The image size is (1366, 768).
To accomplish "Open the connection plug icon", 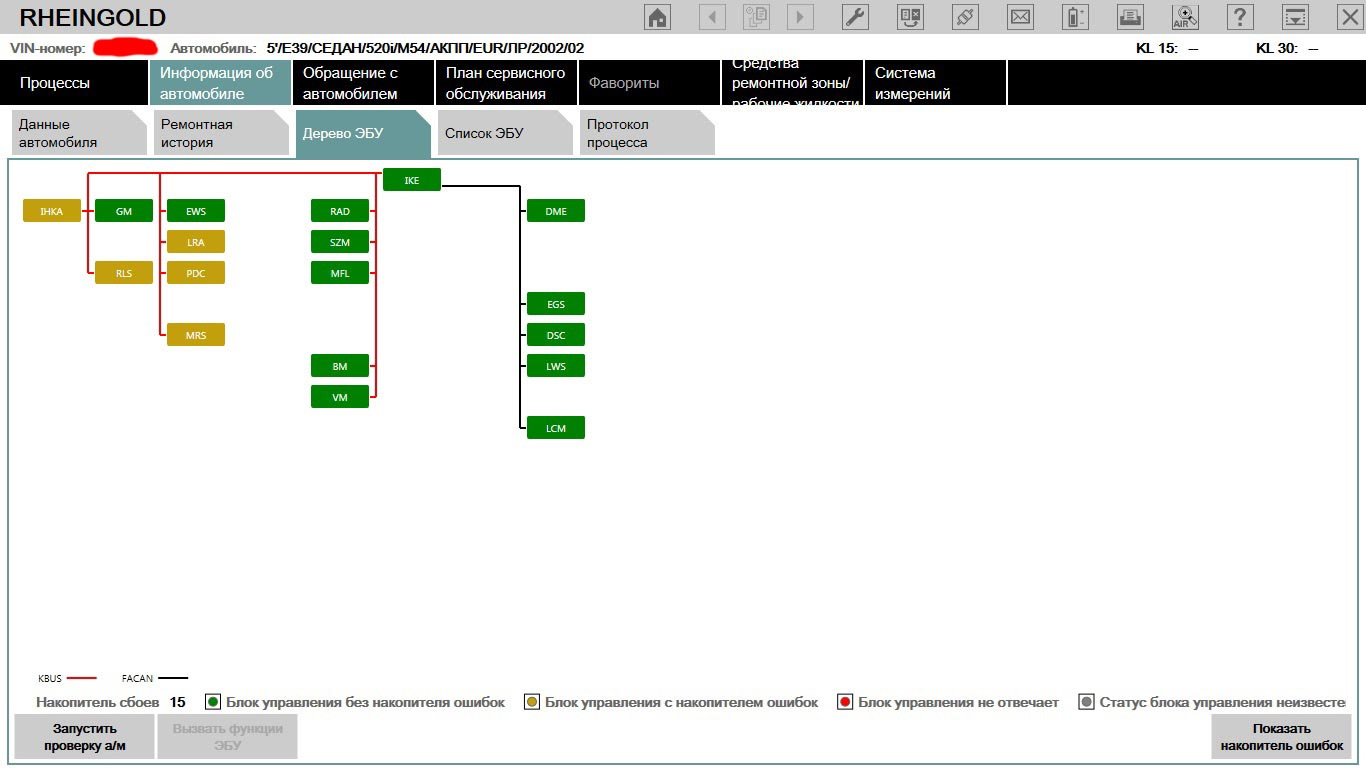I will click(x=965, y=17).
